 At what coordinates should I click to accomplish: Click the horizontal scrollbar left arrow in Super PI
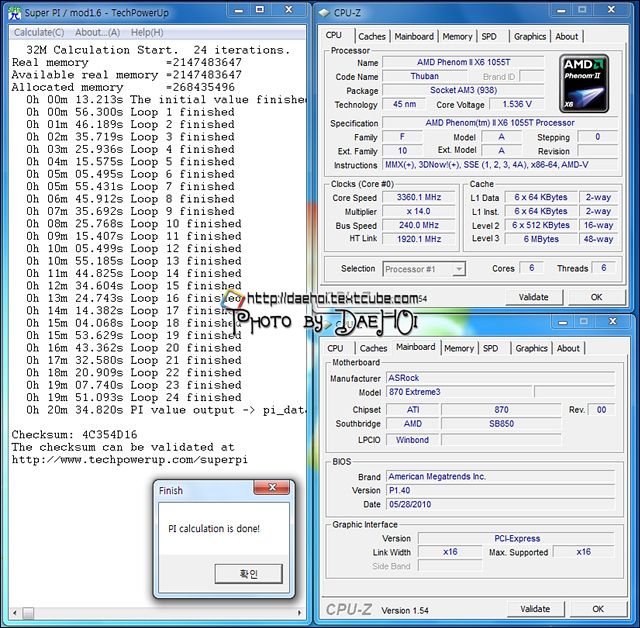point(15,613)
